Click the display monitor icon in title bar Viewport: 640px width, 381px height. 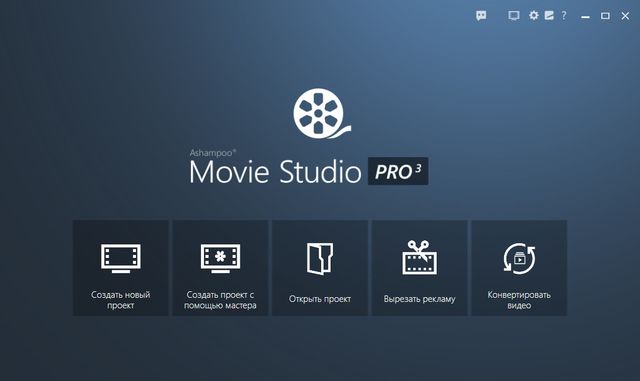tap(514, 16)
